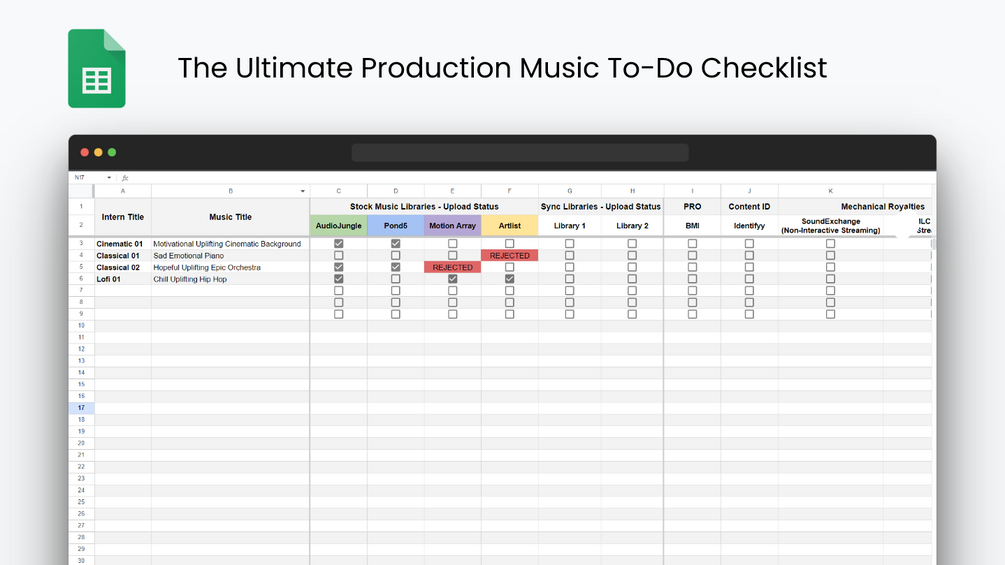Screen dimensions: 1005x565
Task: Click the browser address bar
Action: (520, 152)
